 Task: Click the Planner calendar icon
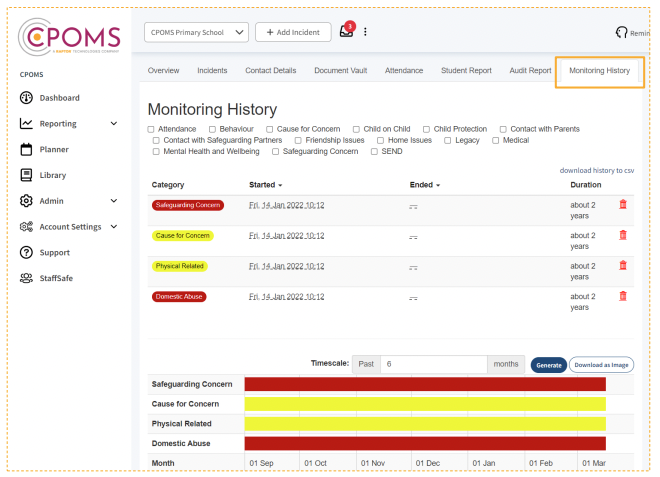tap(26, 149)
